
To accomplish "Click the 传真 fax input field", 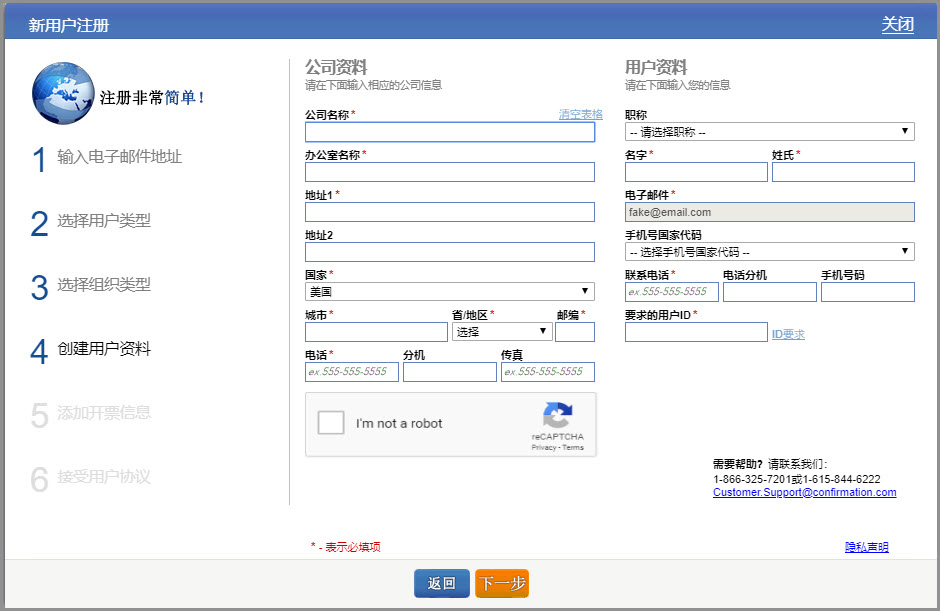I will (549, 371).
